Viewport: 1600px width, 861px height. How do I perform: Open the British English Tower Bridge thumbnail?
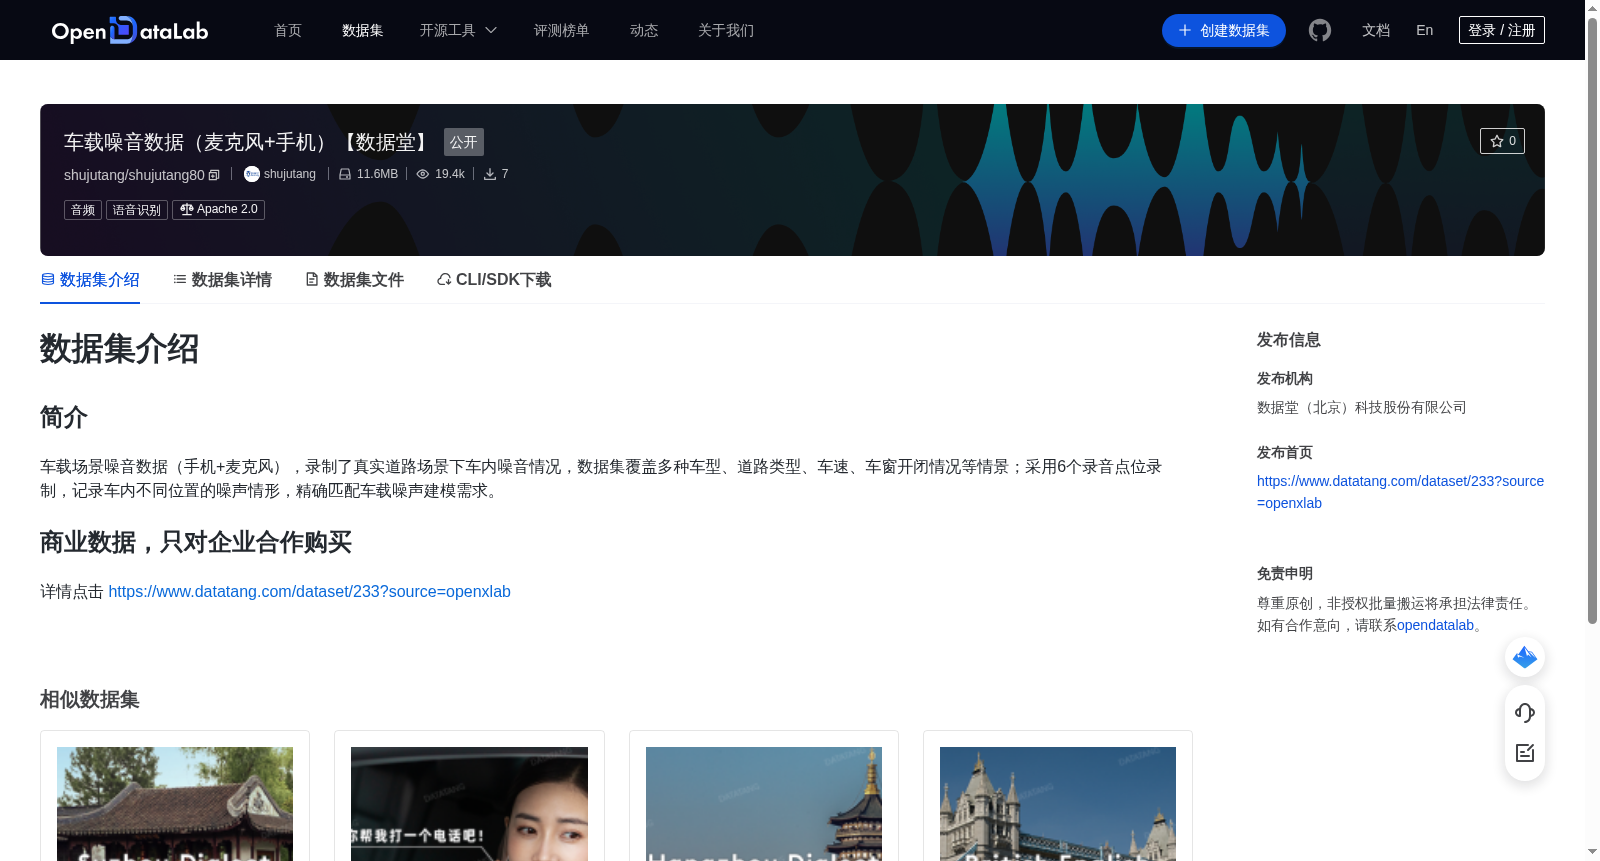point(1058,804)
